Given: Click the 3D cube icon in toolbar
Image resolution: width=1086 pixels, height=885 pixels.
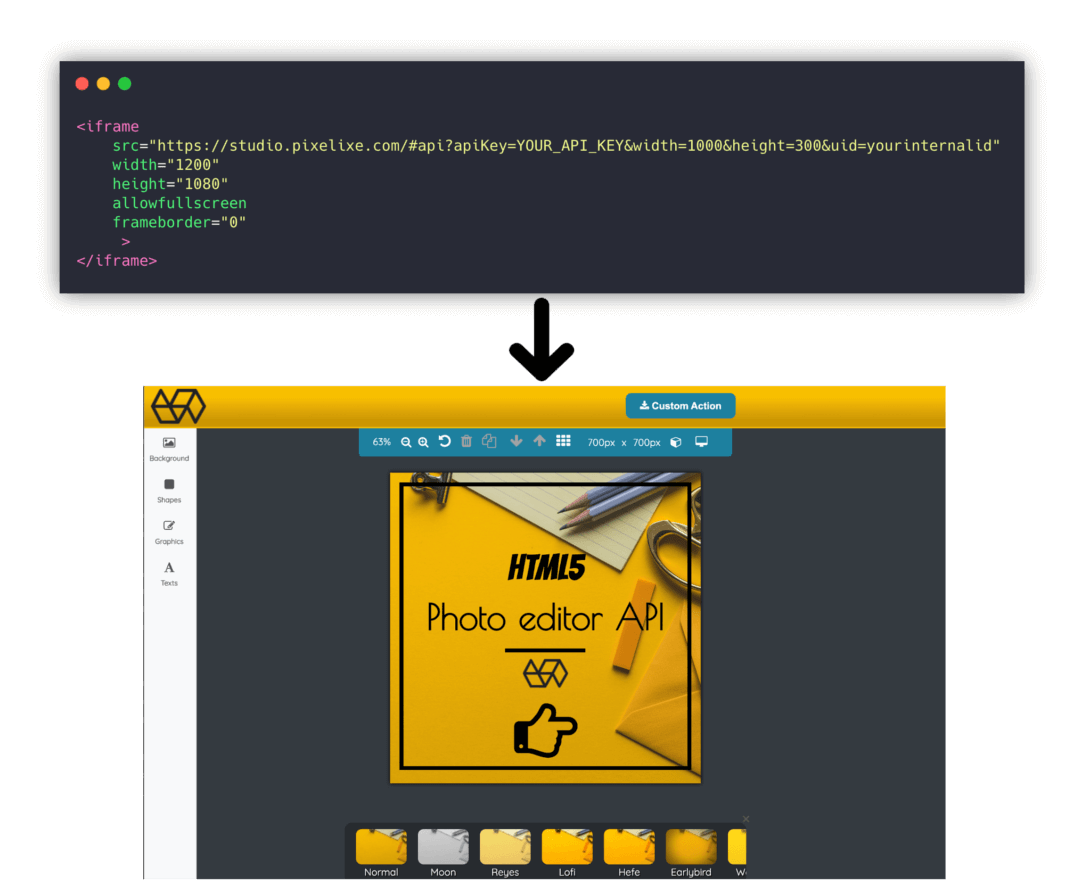Looking at the screenshot, I should click(x=676, y=441).
